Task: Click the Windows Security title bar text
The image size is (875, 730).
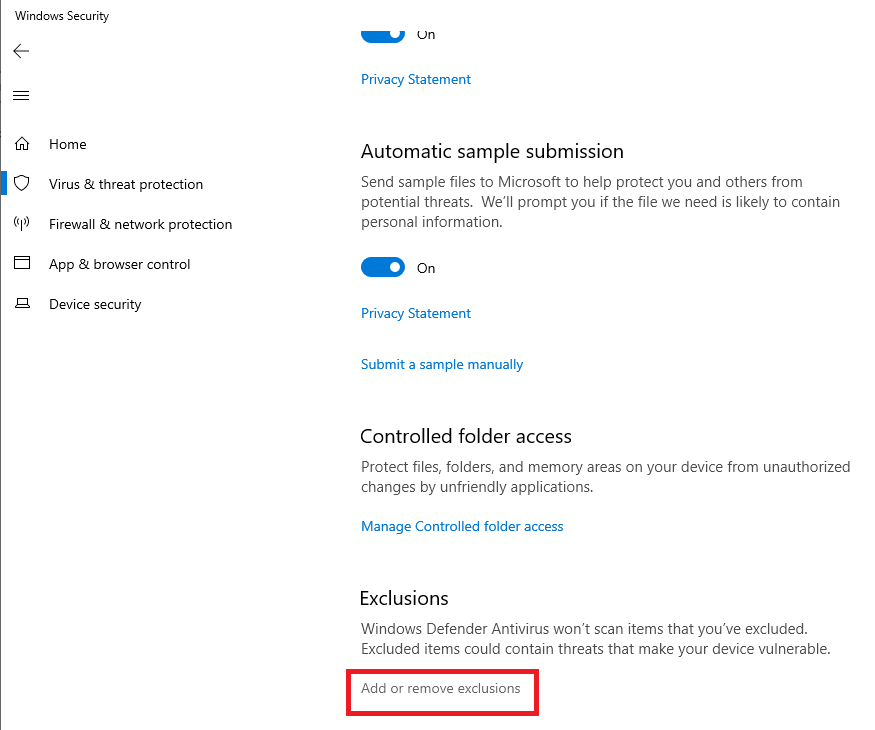Action: click(62, 16)
